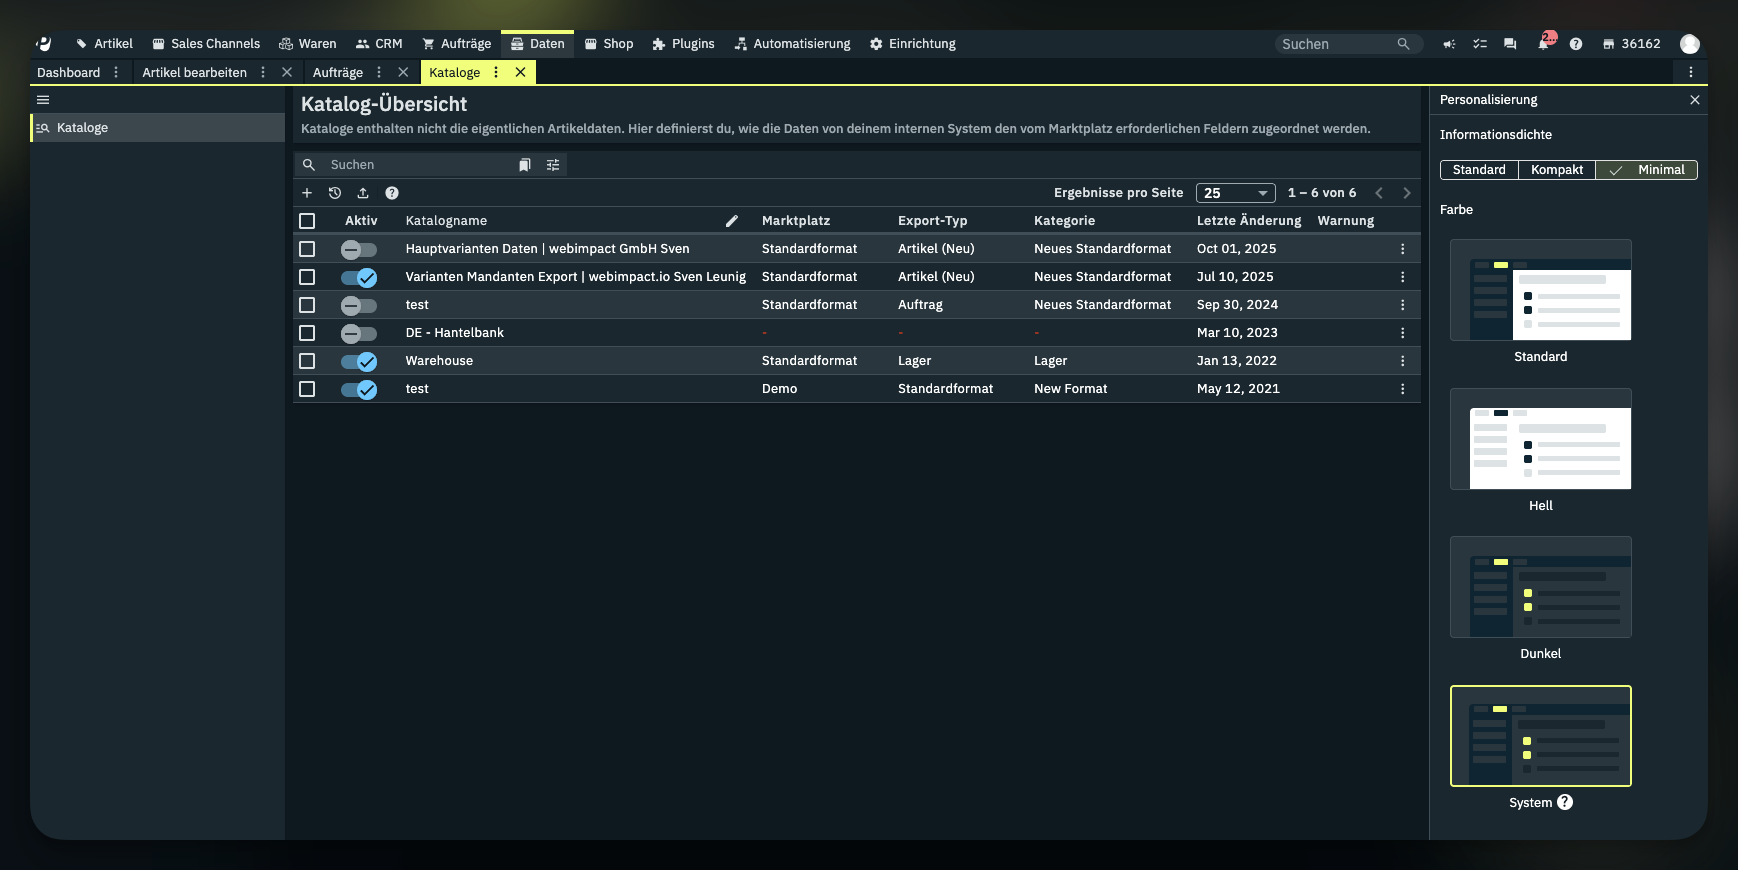
Task: Open the Automatisierung menu
Action: point(792,44)
